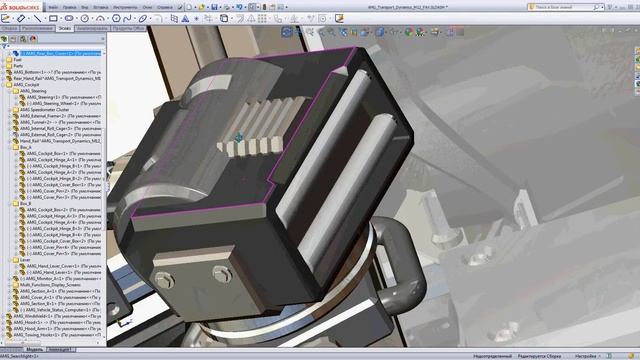Screen dimensions: 640x360
Task: Click the Open document icon
Action: [202, 7]
